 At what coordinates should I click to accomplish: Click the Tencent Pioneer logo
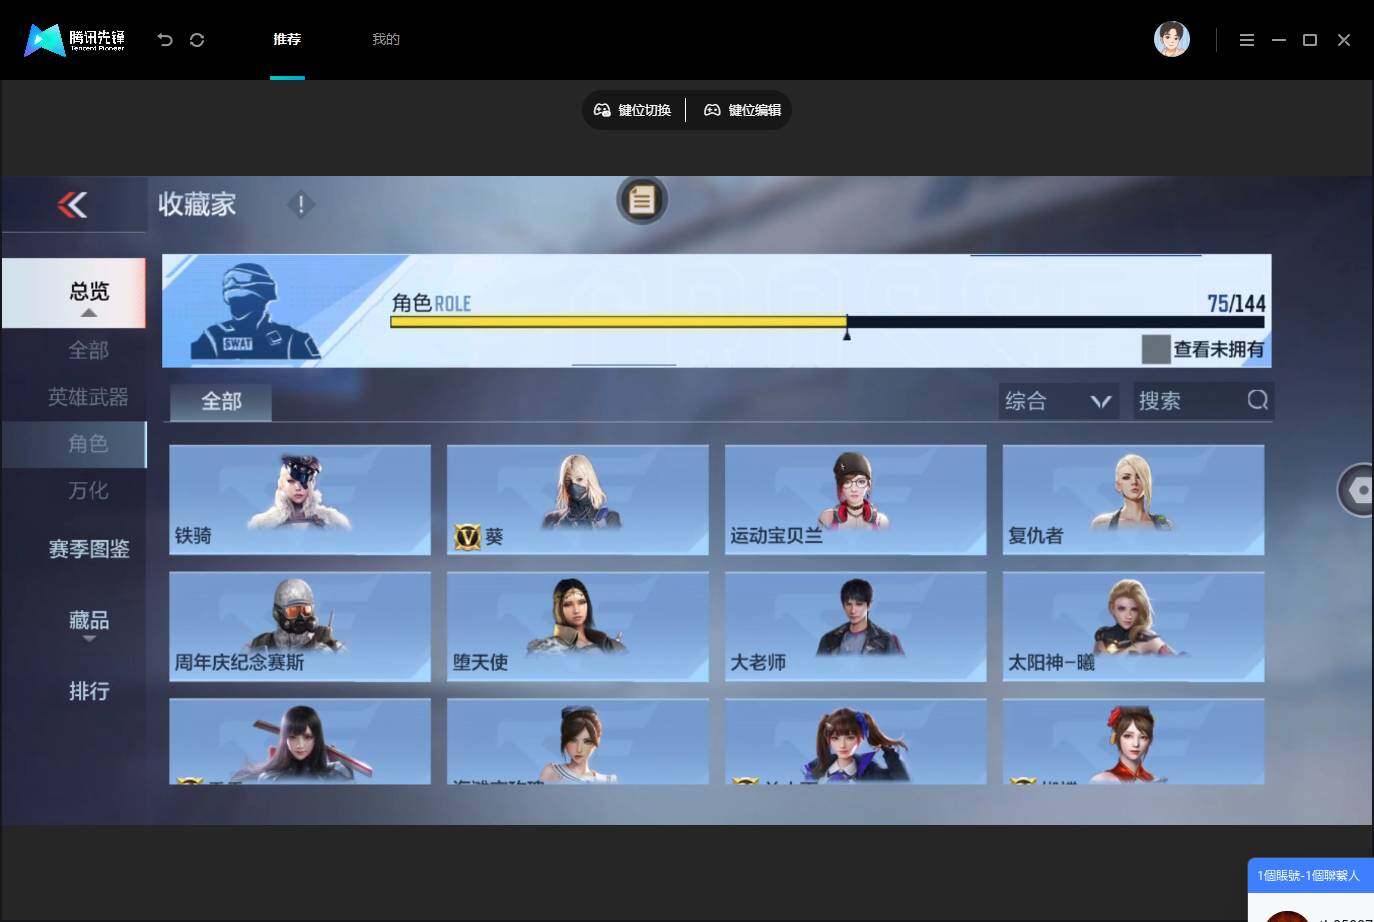tap(75, 40)
